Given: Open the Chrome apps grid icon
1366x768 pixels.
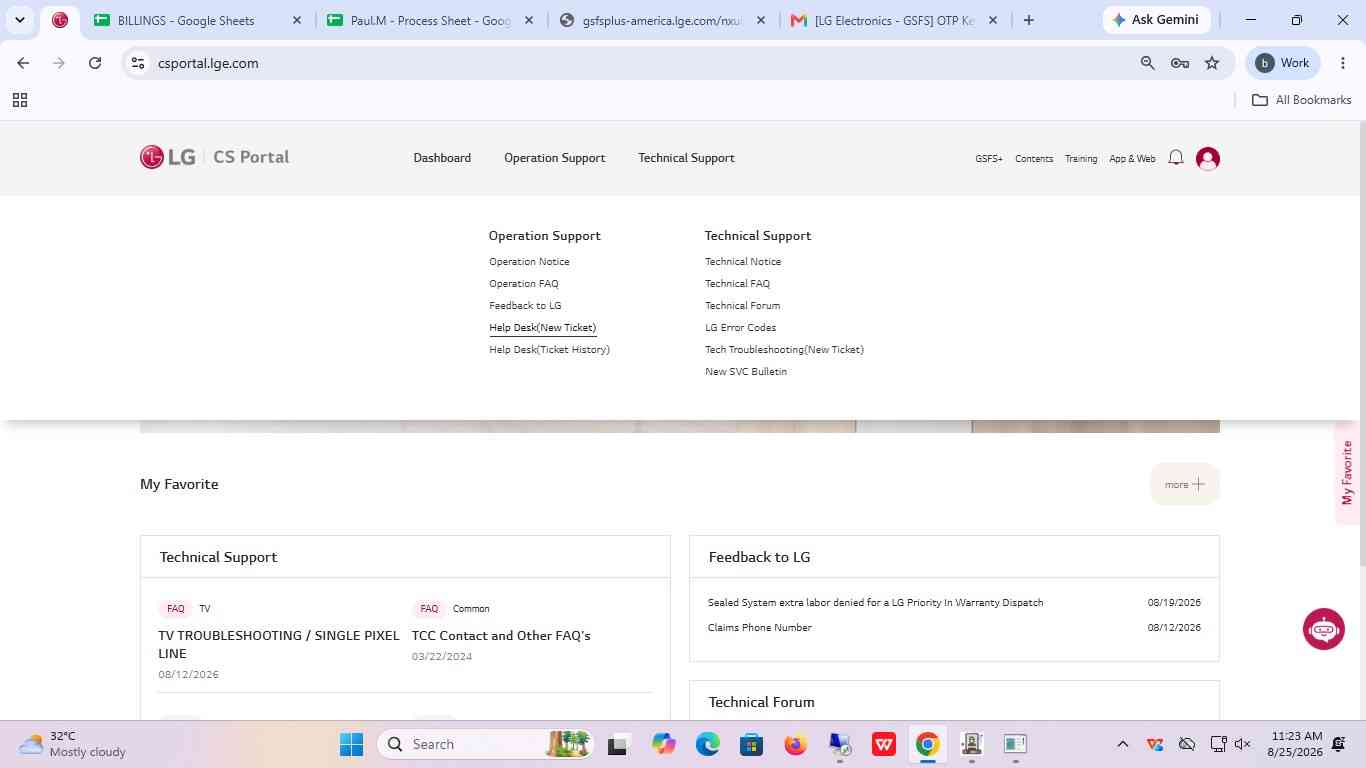Looking at the screenshot, I should tap(19, 100).
